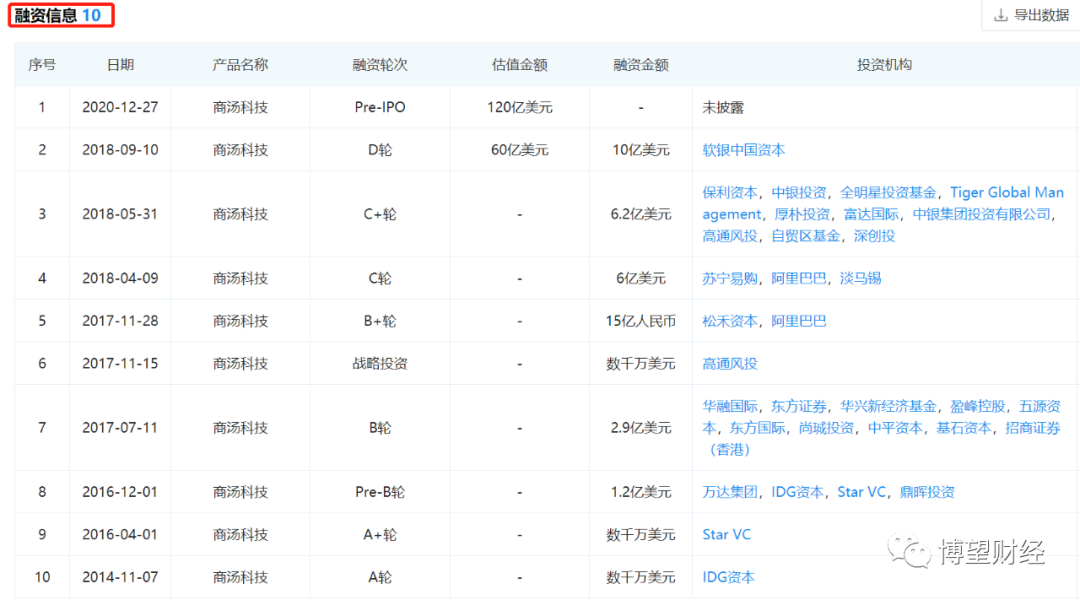Select the 15亿人民币 amount cell
The width and height of the screenshot is (1080, 600).
pos(641,321)
